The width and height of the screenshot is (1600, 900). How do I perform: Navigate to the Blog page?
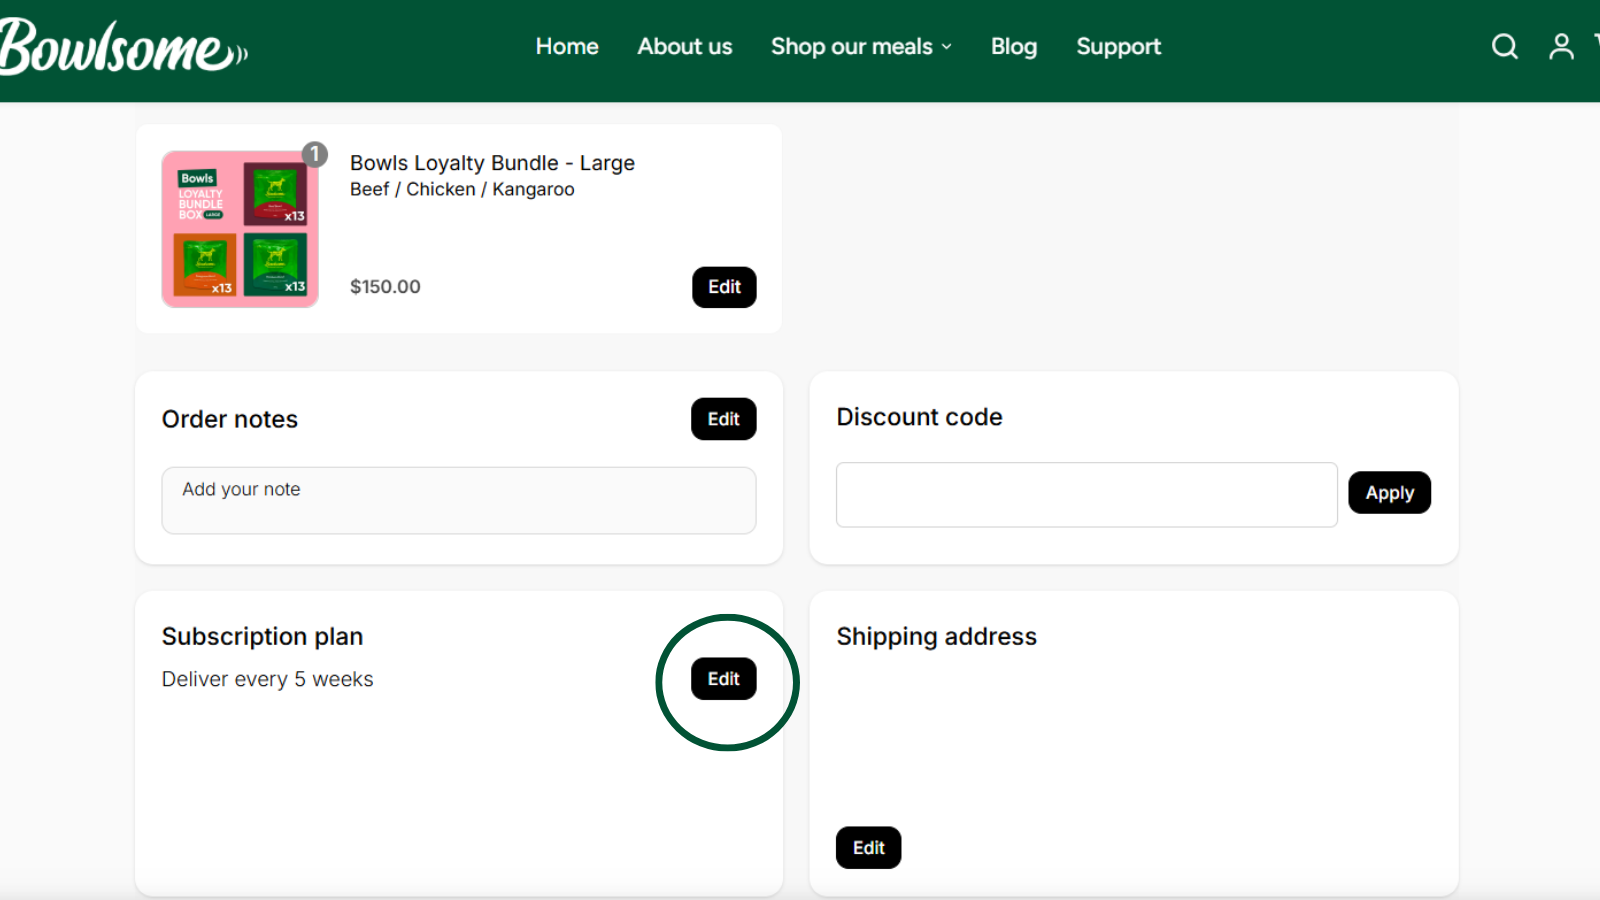[1013, 47]
